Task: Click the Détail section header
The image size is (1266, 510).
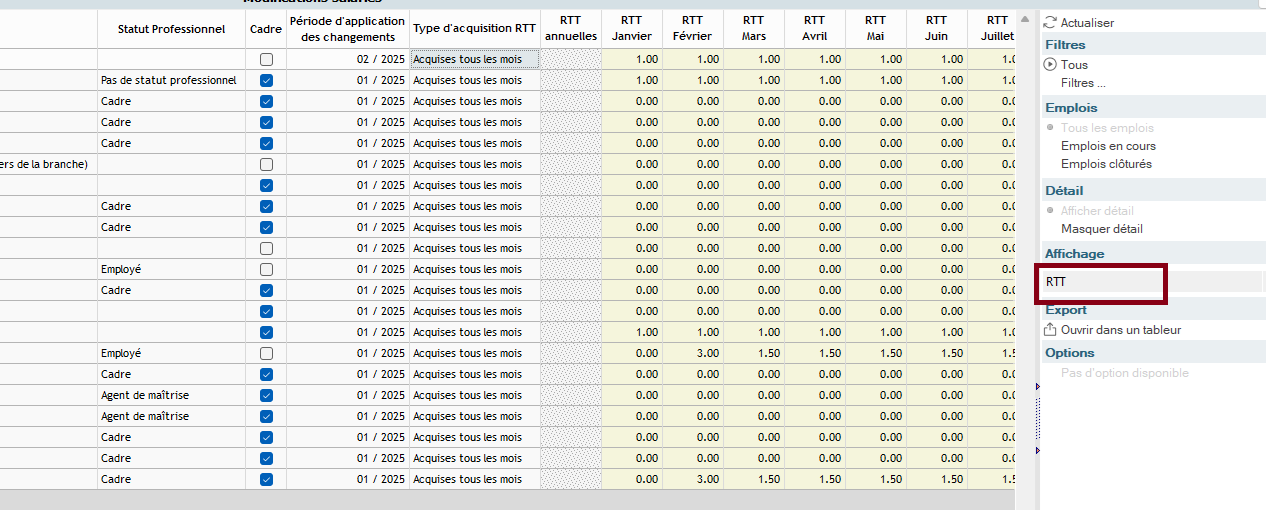Action: [1064, 191]
